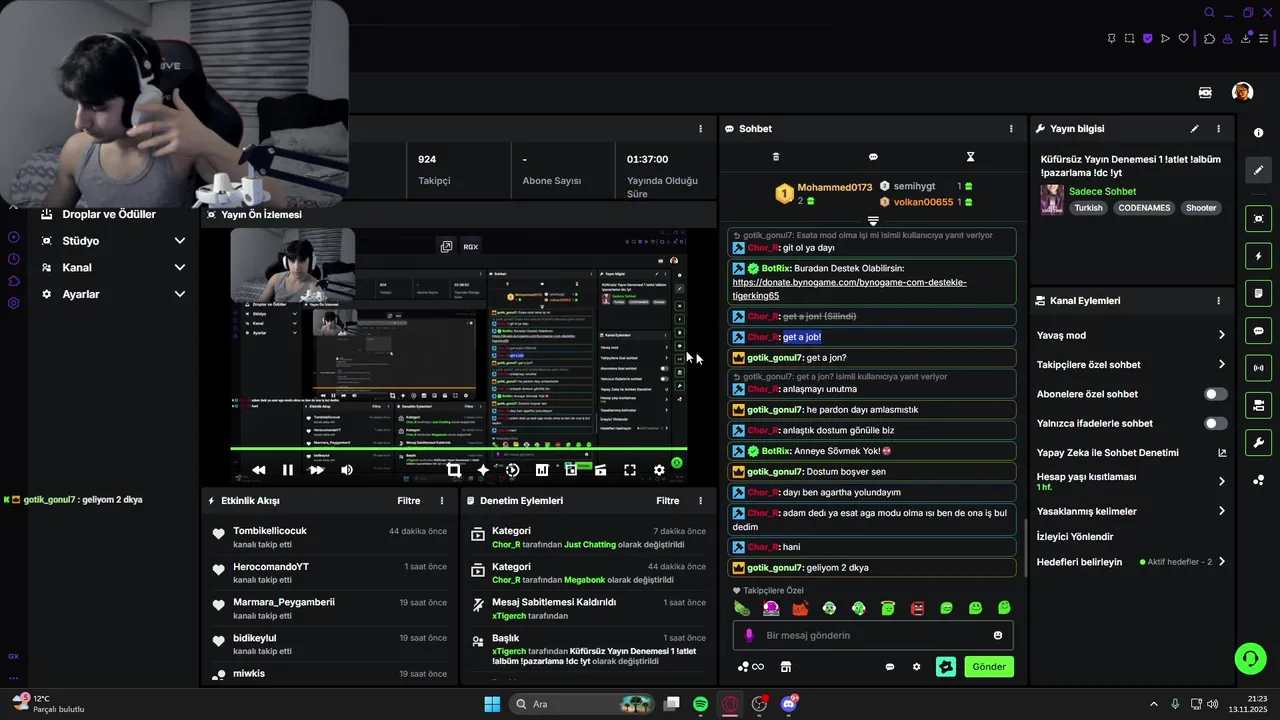
Task: Click the browser heart bookmarks icon
Action: coord(1184,39)
